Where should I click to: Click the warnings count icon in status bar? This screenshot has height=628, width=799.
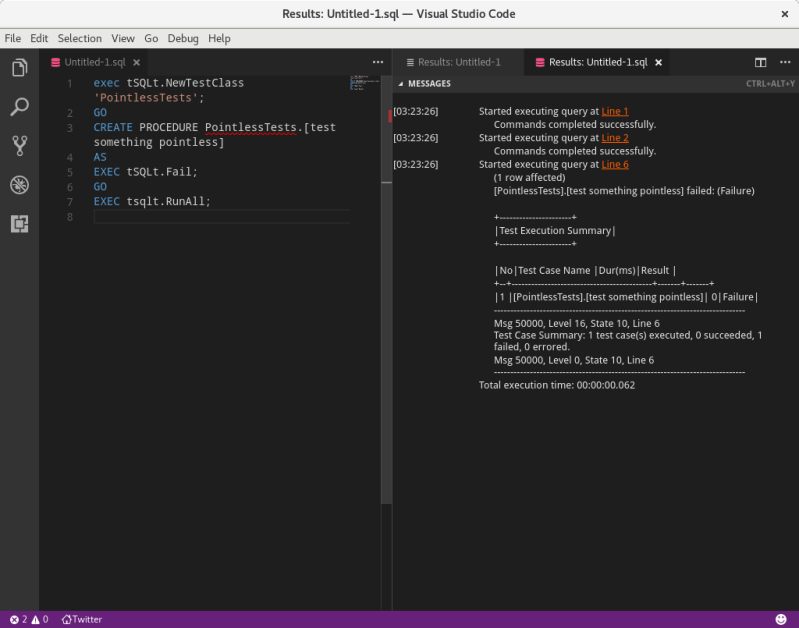[35, 619]
